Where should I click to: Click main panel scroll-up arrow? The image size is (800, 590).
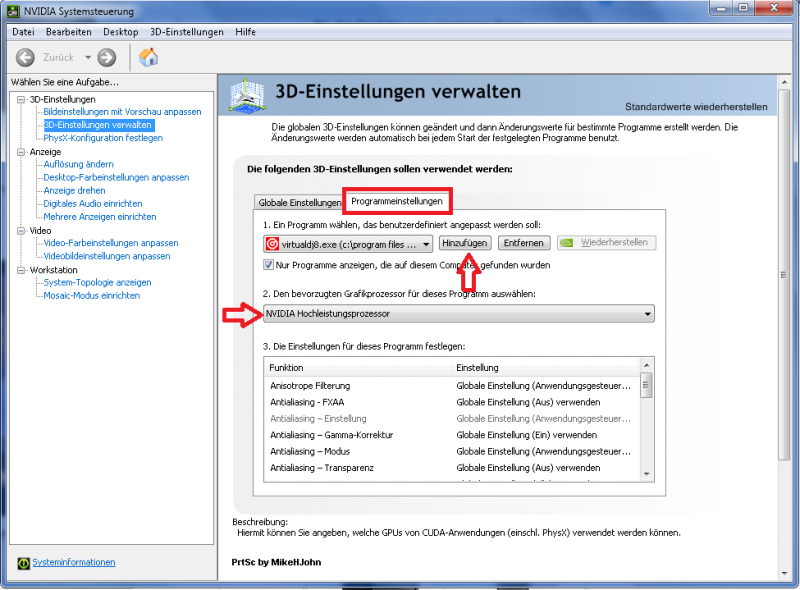pyautogui.click(x=784, y=82)
